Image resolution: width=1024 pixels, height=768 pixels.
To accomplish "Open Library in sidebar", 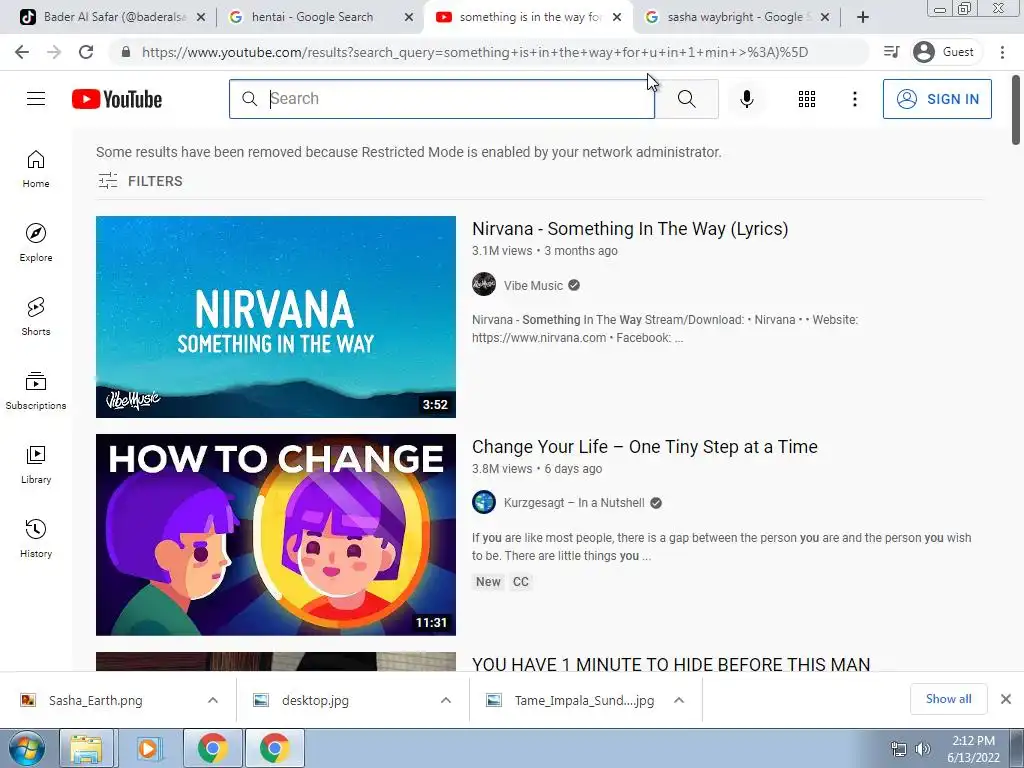I will click(36, 464).
